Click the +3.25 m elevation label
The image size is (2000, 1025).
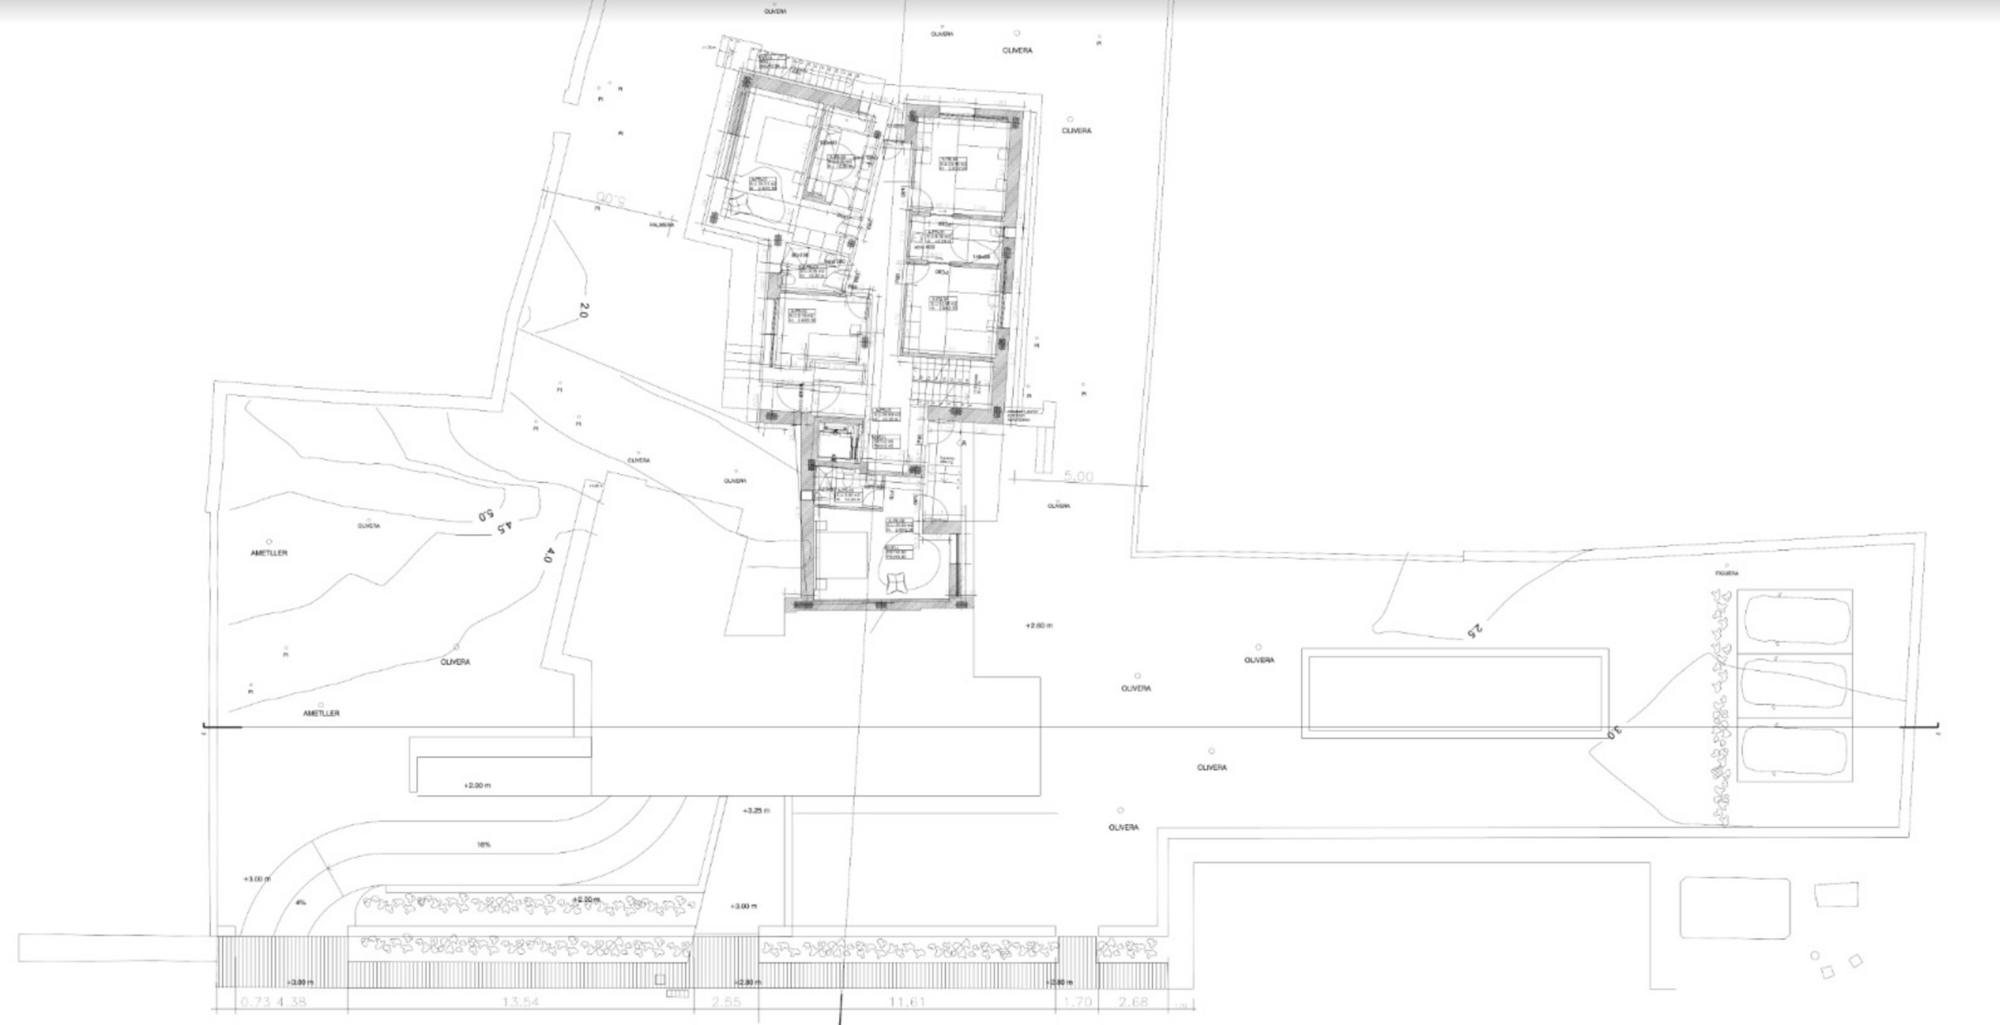click(757, 810)
